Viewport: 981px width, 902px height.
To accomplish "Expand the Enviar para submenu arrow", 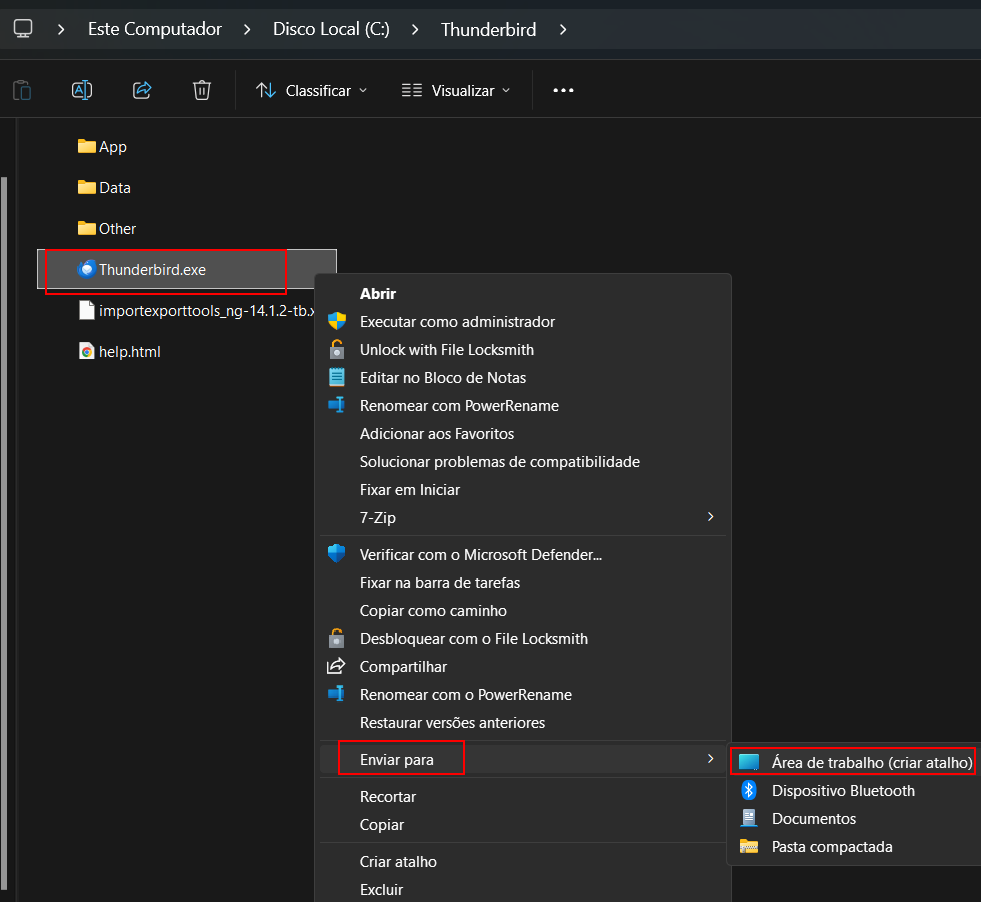I will (x=710, y=759).
